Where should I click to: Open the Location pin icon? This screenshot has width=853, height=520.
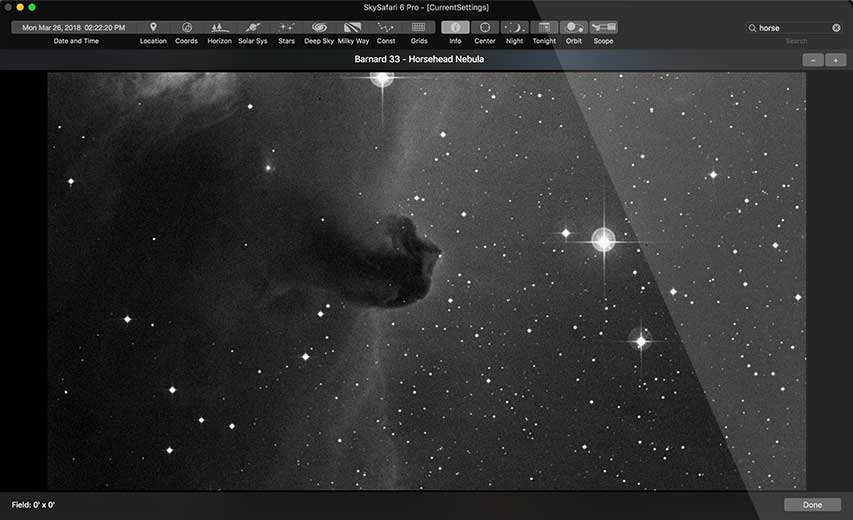tap(153, 27)
